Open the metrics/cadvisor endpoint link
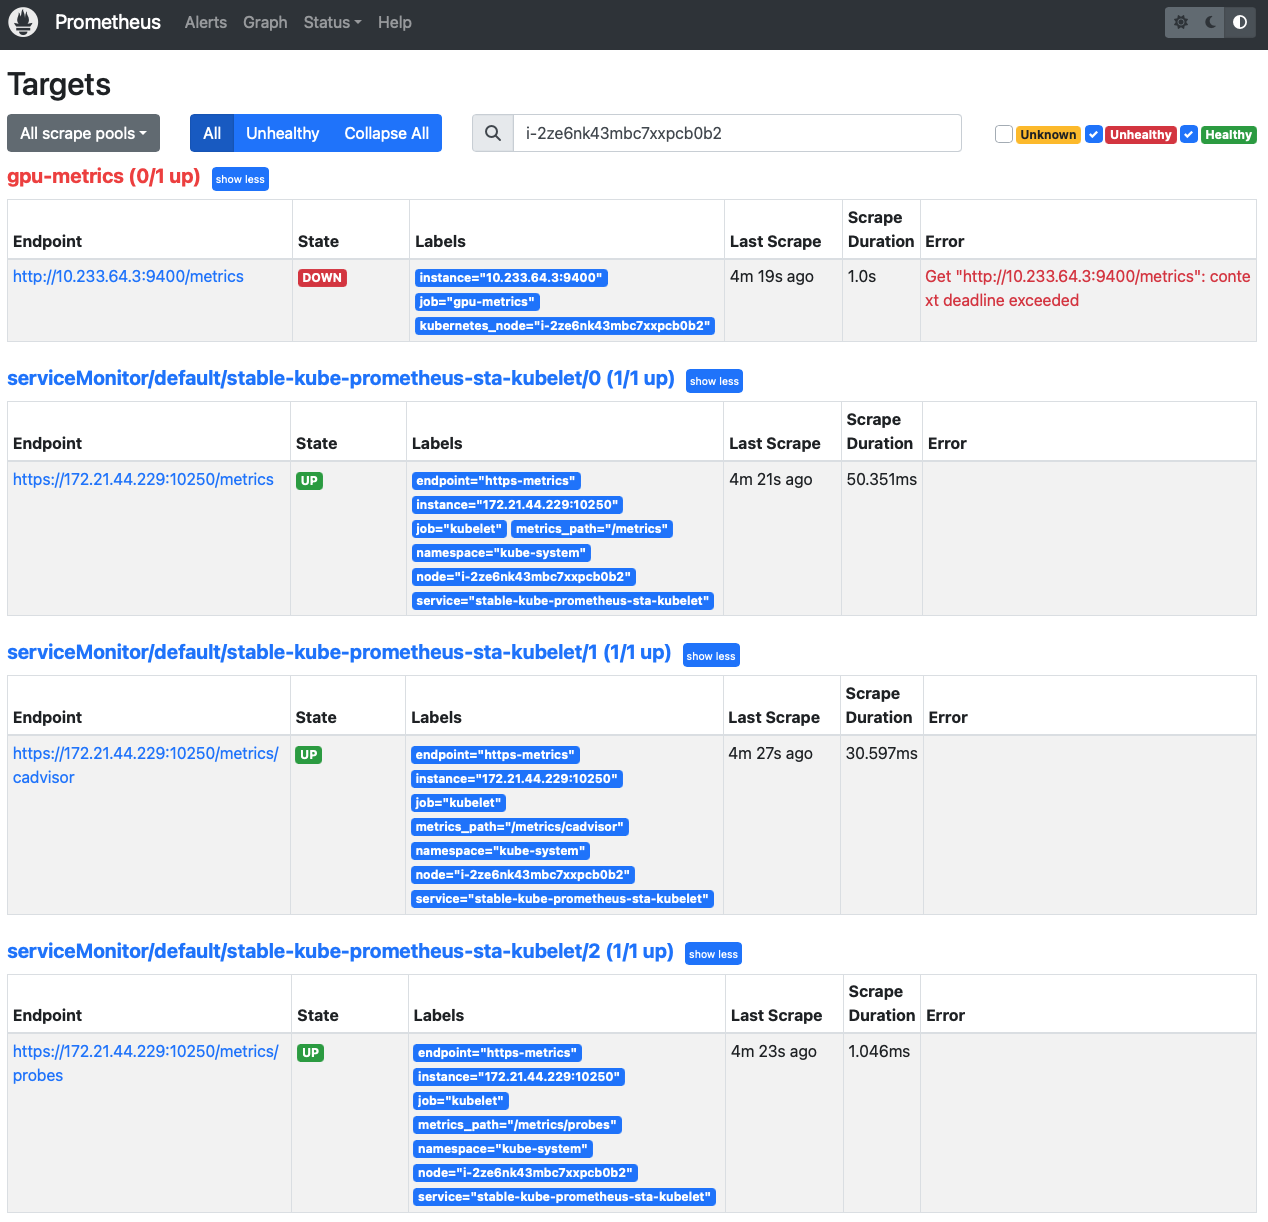Viewport: 1268px width, 1222px height. (146, 765)
